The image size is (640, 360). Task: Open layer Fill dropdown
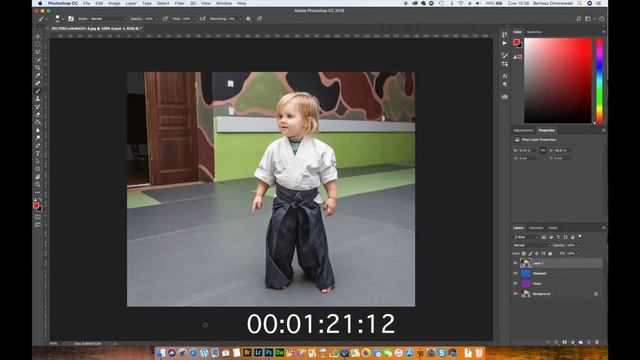578,253
